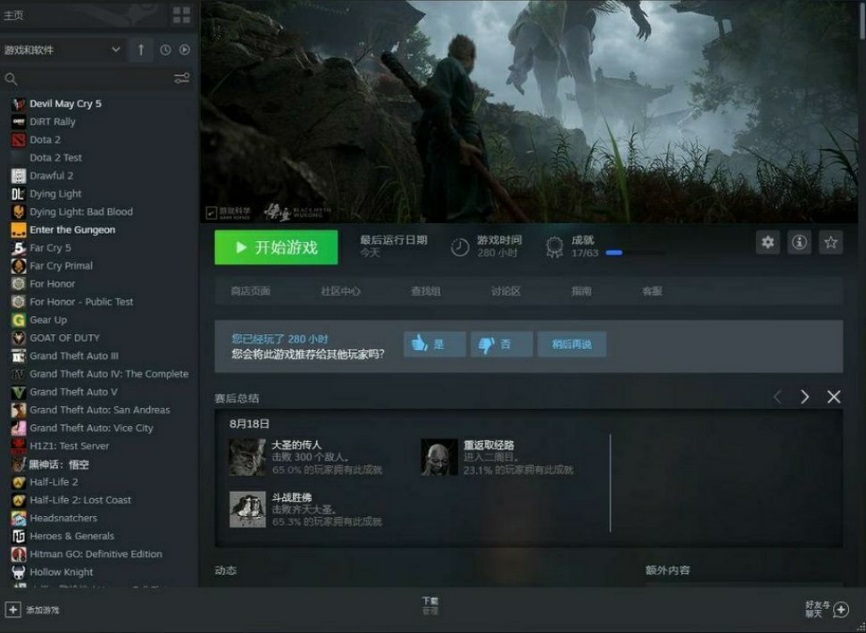Toggle the ready-to-play filter icon

point(184,50)
